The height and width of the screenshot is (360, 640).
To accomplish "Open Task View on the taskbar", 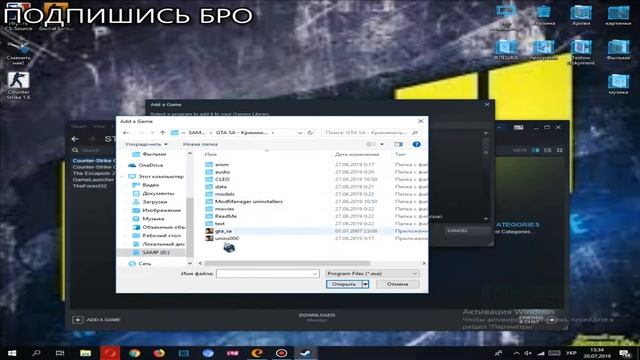I will tap(60, 353).
